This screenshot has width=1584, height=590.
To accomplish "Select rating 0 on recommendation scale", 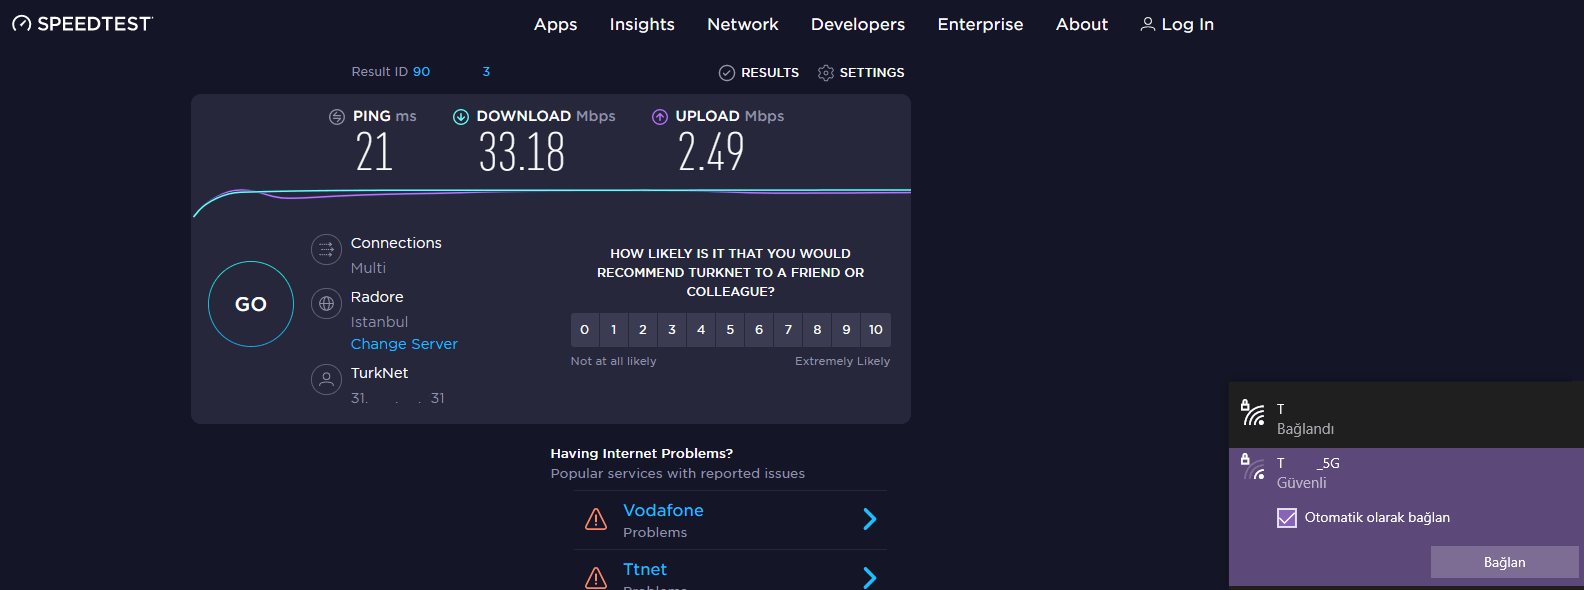I will point(585,330).
